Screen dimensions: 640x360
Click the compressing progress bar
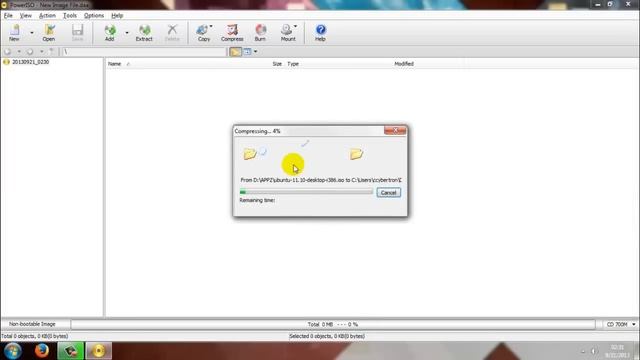coord(306,192)
